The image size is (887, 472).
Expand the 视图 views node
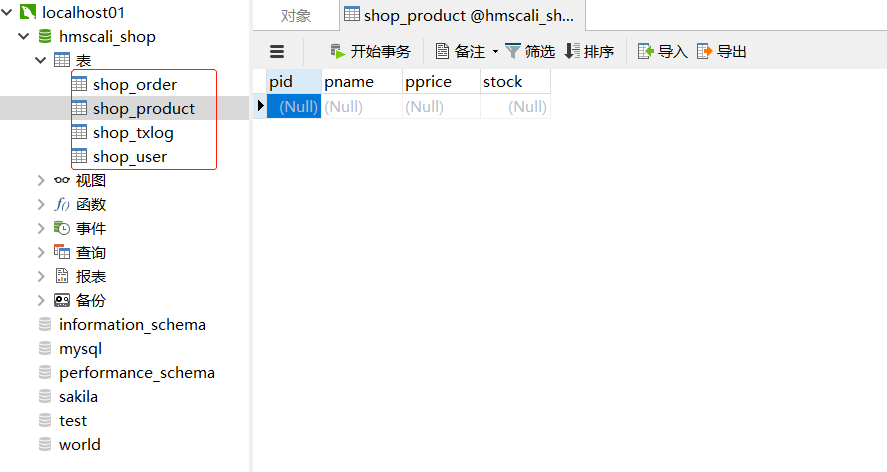coord(41,181)
